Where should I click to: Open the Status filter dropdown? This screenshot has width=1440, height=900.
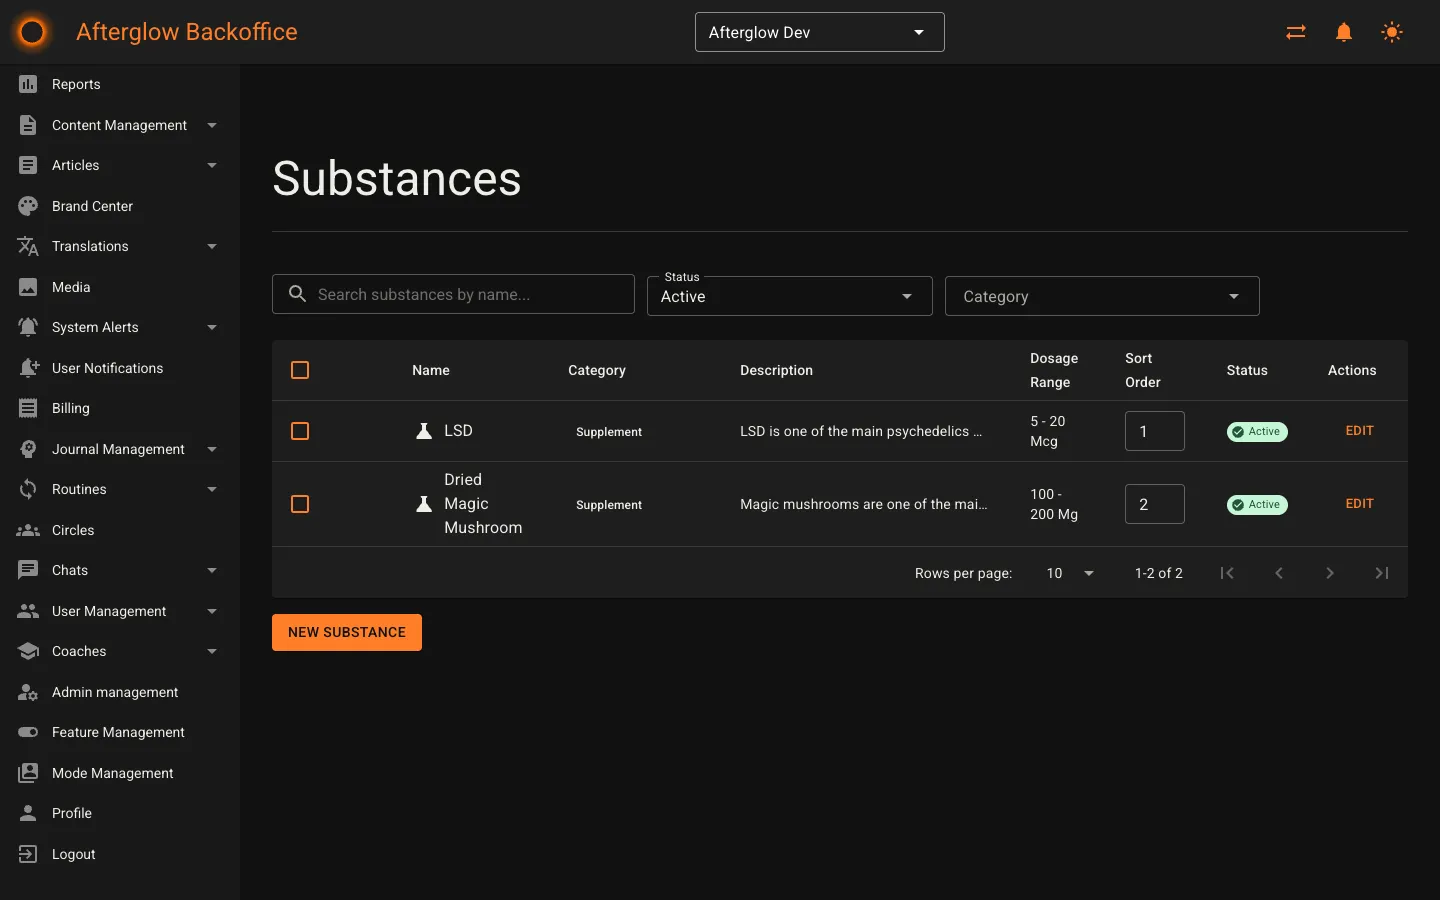[x=789, y=296]
